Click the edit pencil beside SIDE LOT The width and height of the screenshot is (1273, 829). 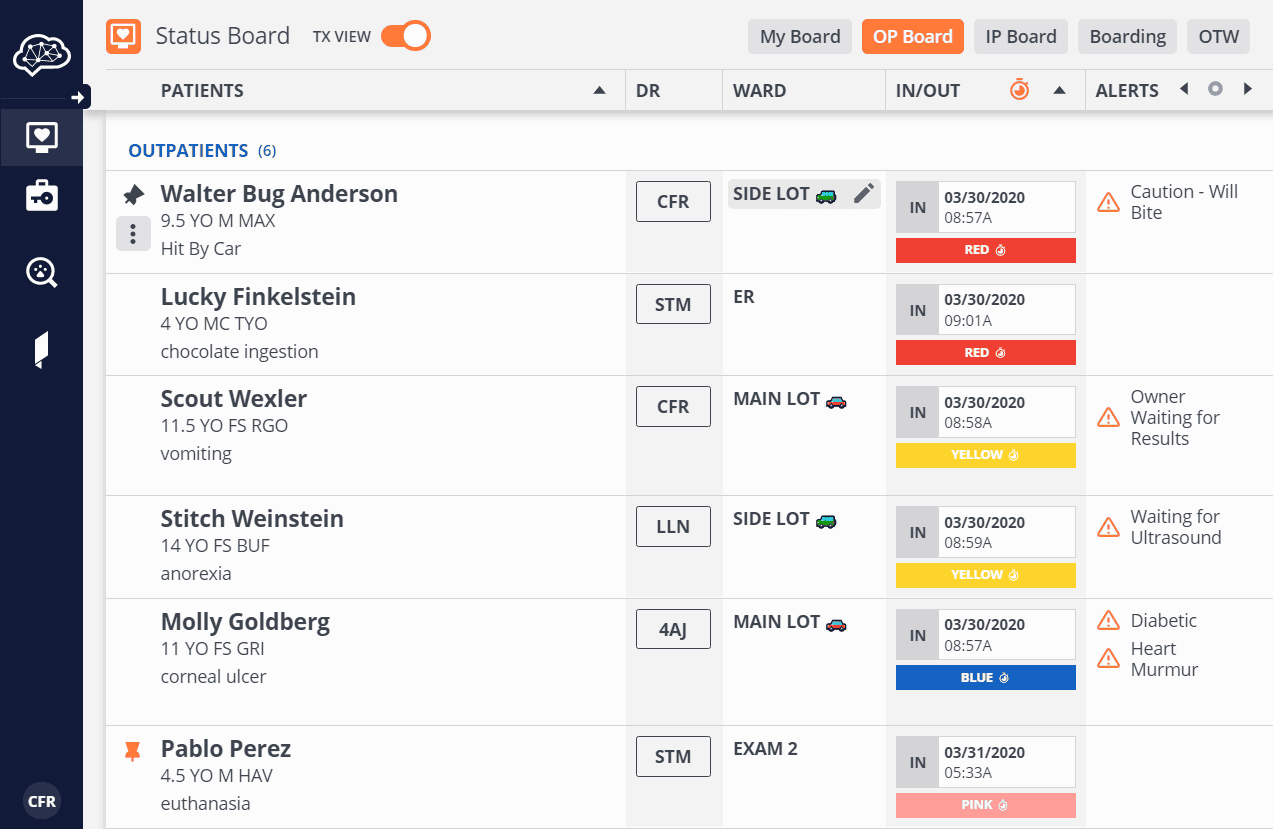[x=864, y=194]
